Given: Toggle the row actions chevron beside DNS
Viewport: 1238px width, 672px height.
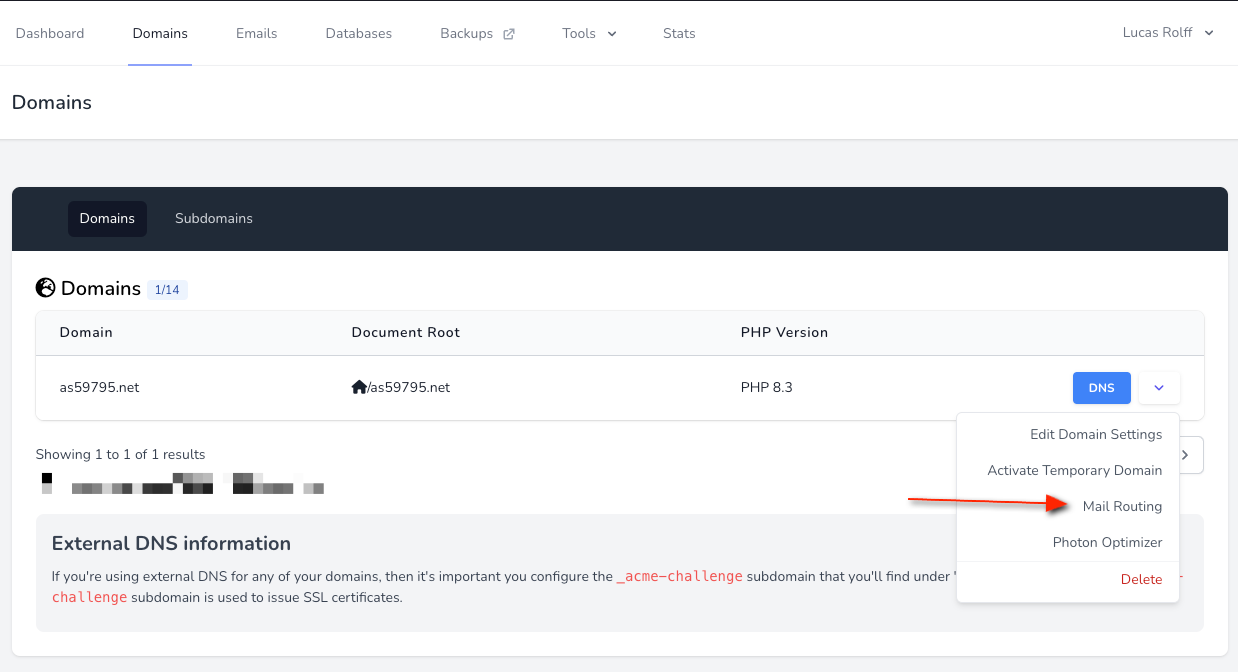Looking at the screenshot, I should 1159,388.
